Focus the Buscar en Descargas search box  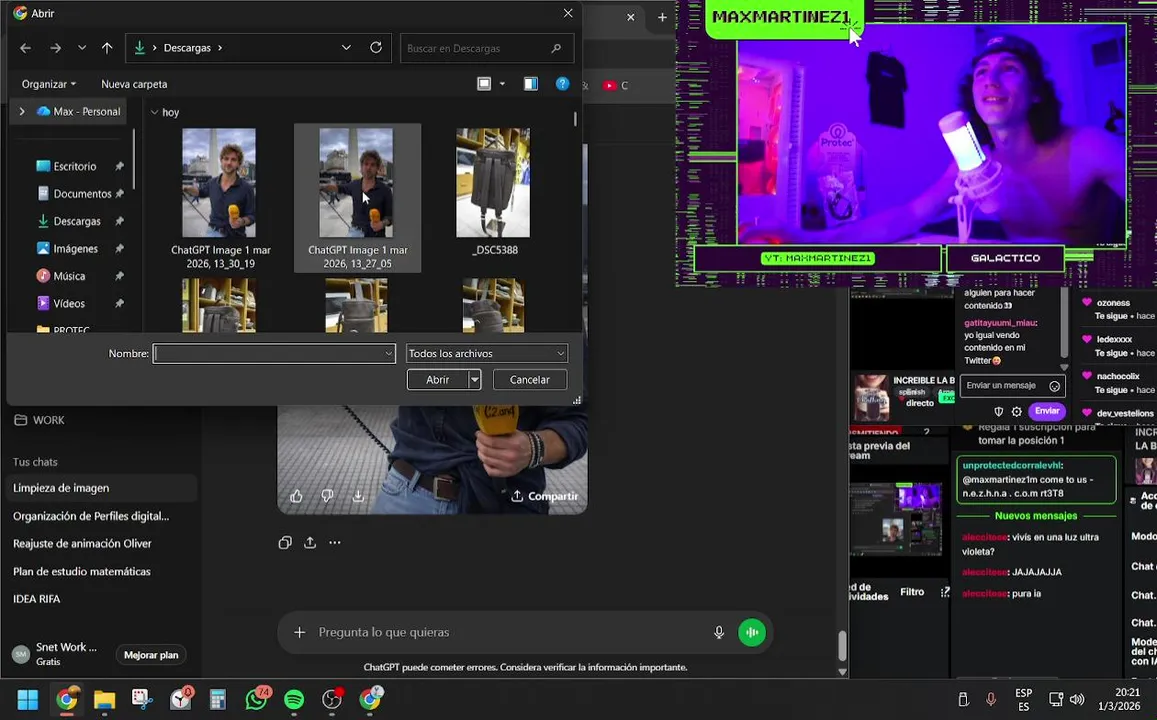pyautogui.click(x=486, y=48)
